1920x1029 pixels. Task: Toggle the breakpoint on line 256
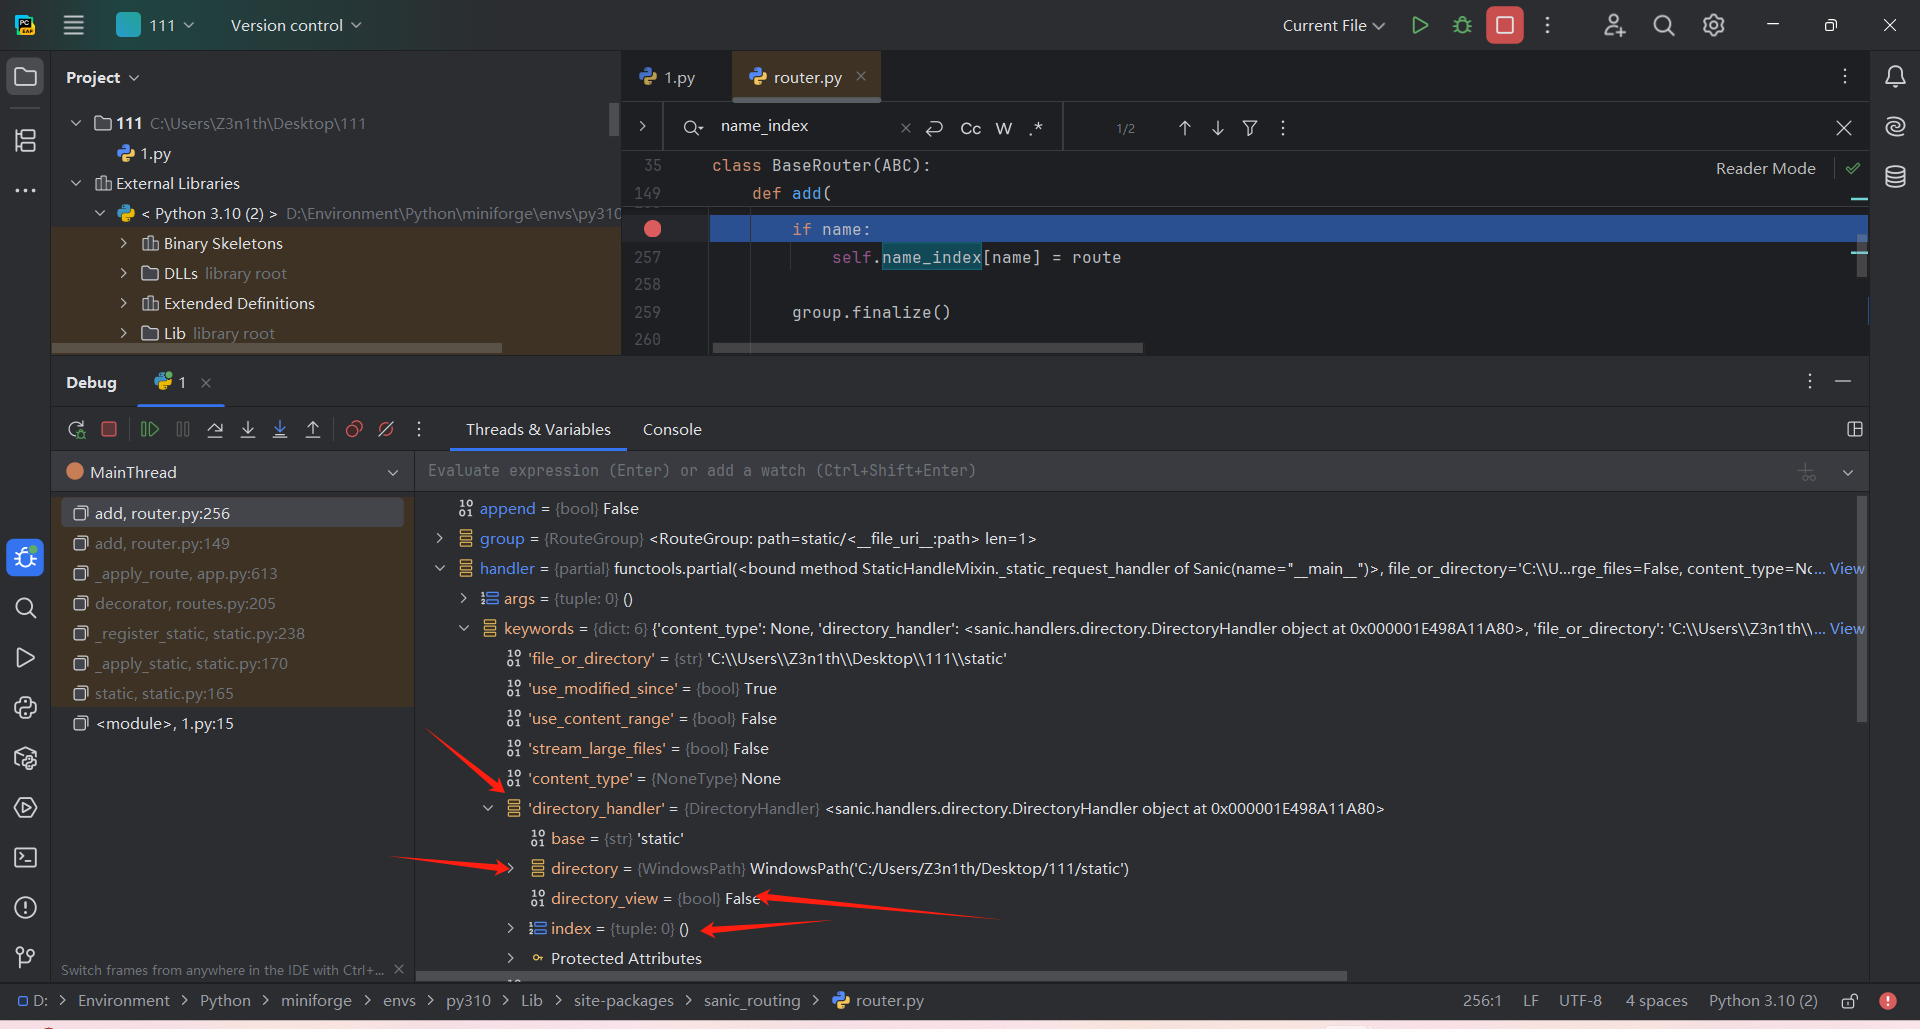click(x=652, y=229)
